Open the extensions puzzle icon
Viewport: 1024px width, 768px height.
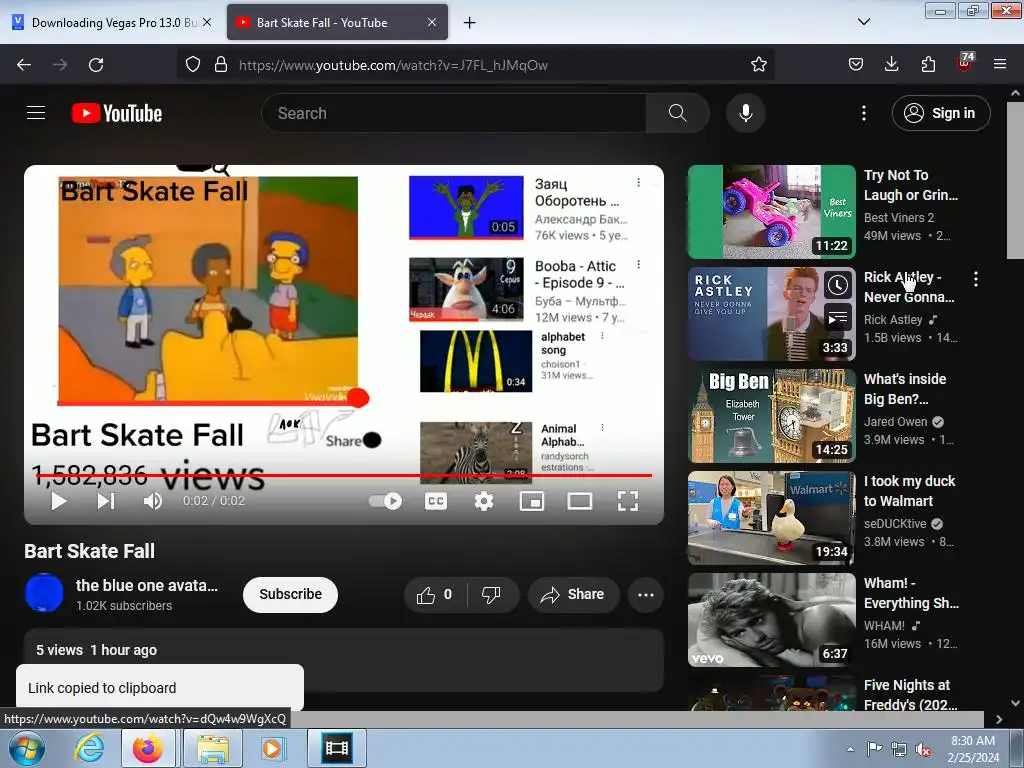[x=928, y=65]
